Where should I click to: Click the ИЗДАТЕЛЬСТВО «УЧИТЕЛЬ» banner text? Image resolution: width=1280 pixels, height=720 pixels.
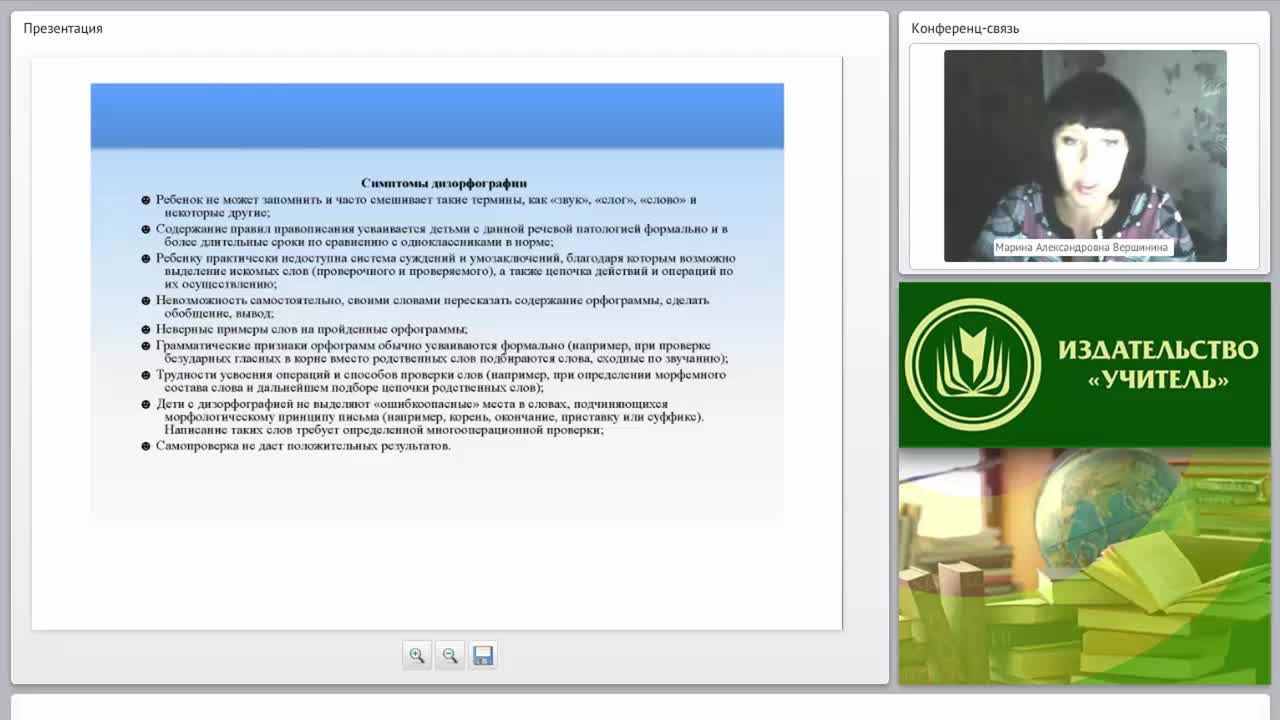coord(1158,364)
